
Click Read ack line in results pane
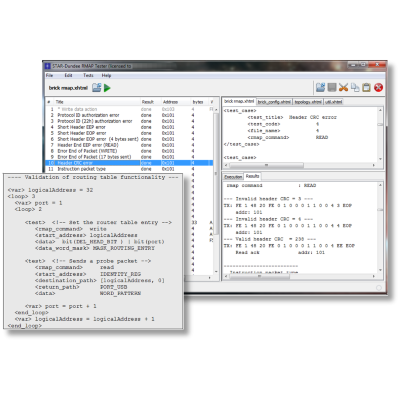click(279, 252)
